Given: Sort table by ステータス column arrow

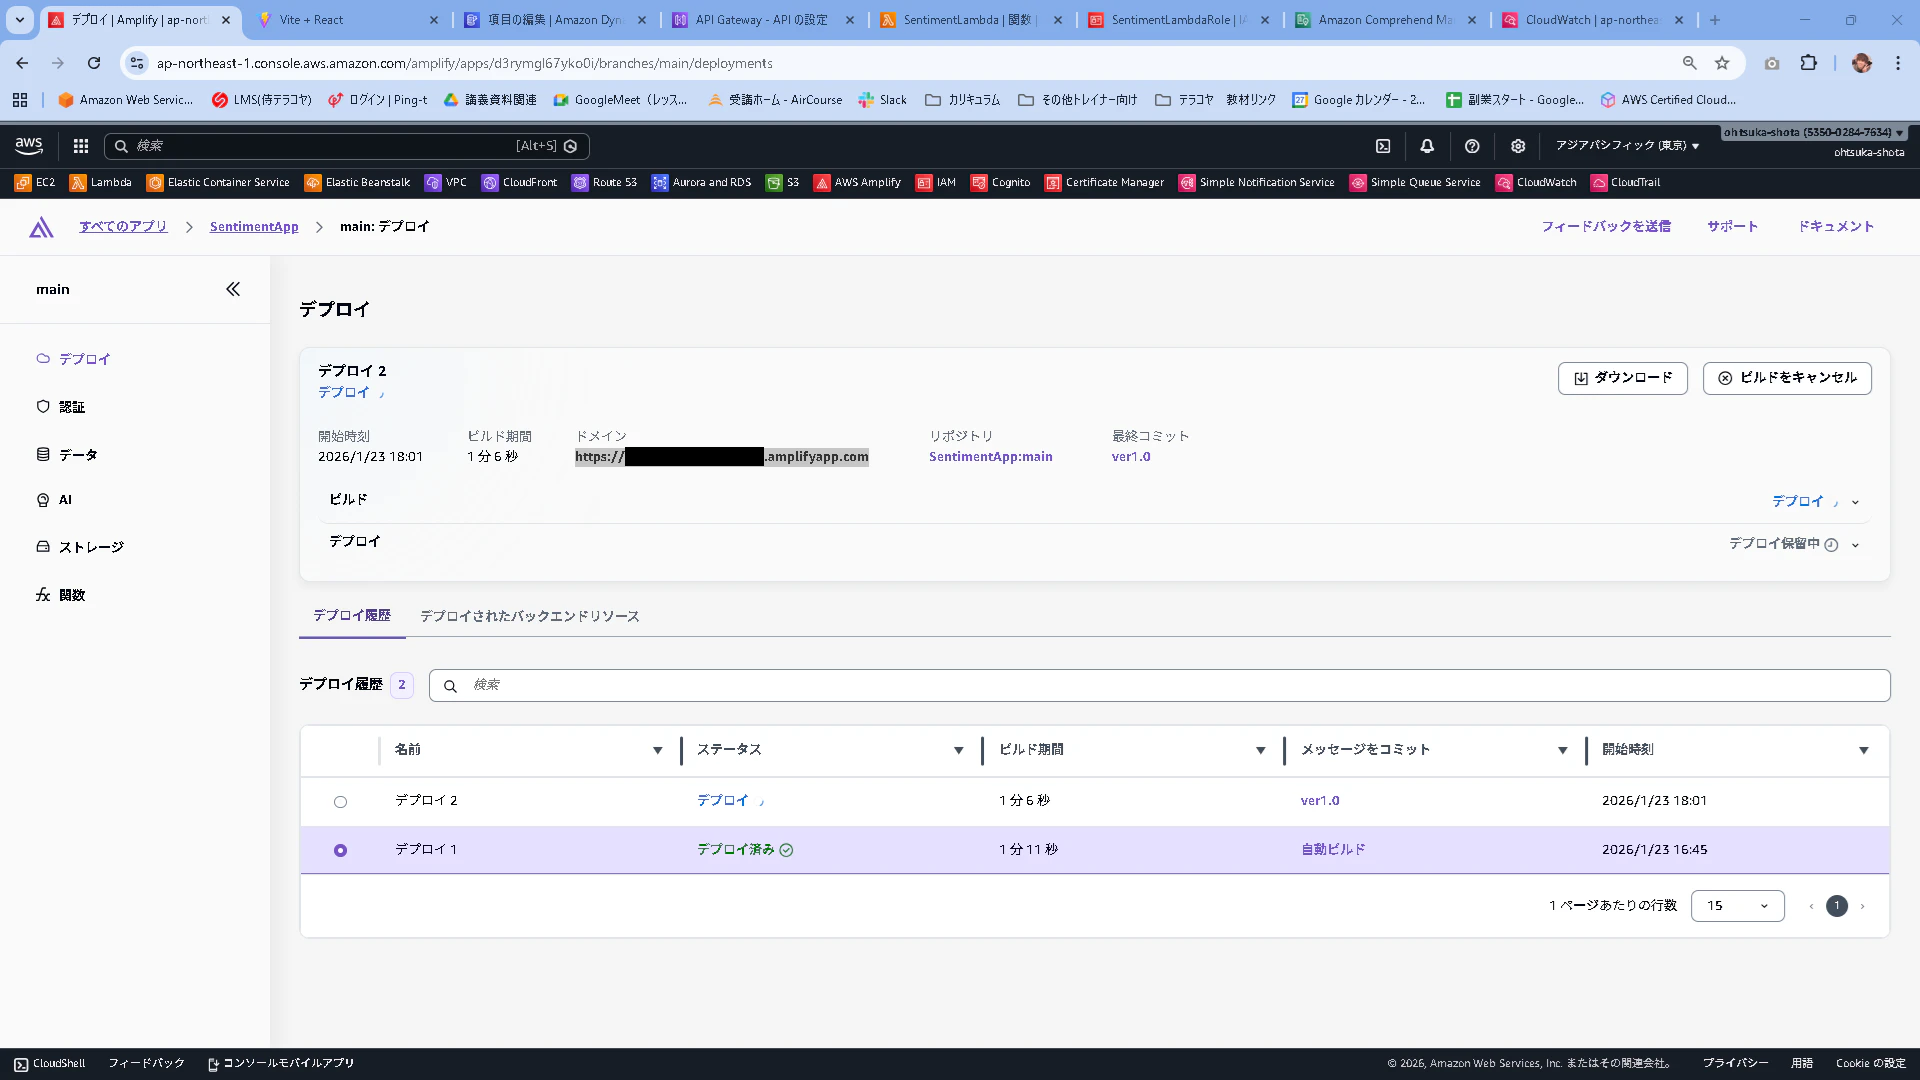Looking at the screenshot, I should click(958, 750).
